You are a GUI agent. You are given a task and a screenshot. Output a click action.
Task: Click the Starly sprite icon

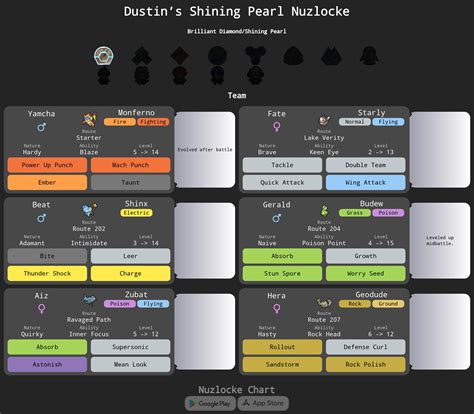click(324, 120)
